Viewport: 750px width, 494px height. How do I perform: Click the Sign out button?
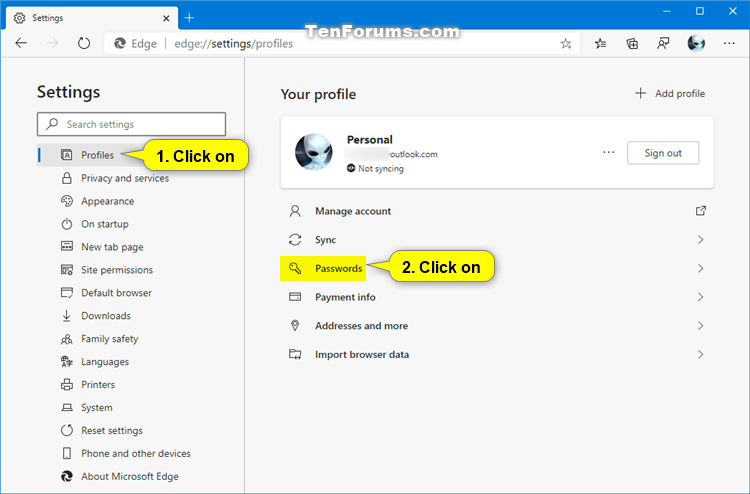coord(663,153)
